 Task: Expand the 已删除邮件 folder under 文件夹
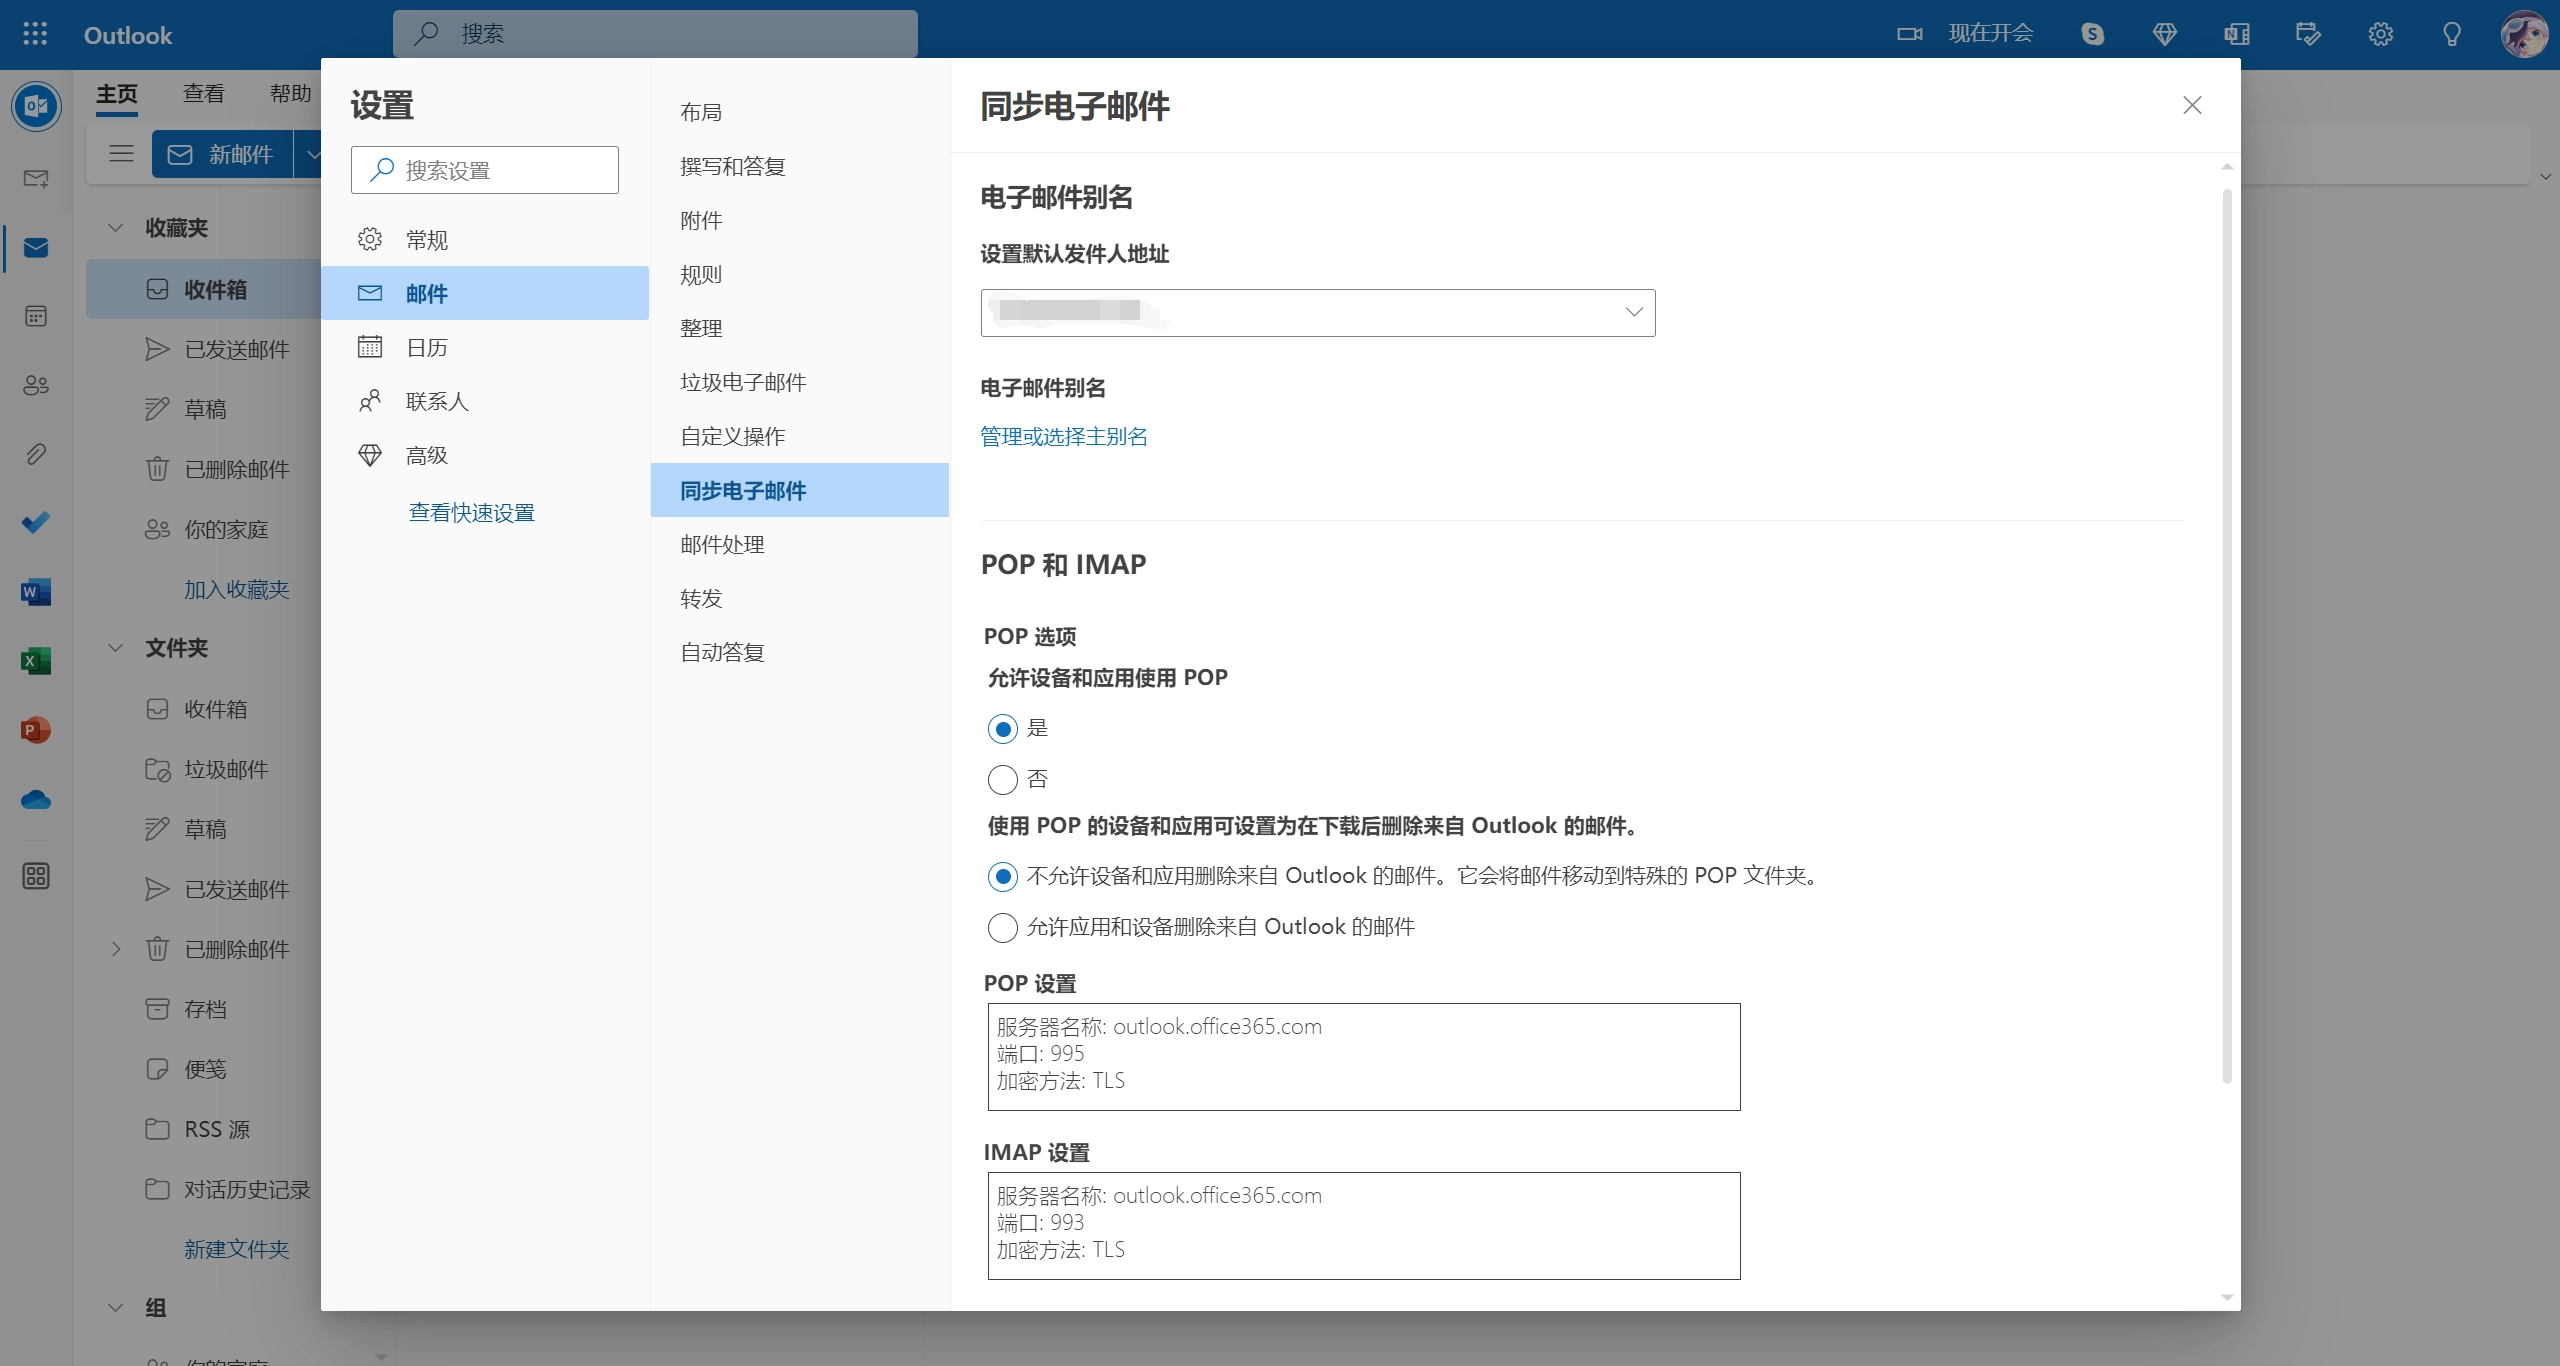[116, 949]
